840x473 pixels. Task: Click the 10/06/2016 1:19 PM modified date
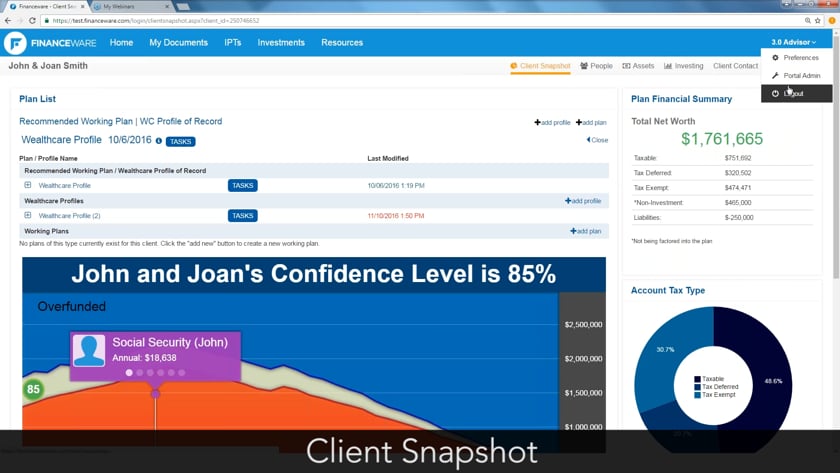(396, 186)
